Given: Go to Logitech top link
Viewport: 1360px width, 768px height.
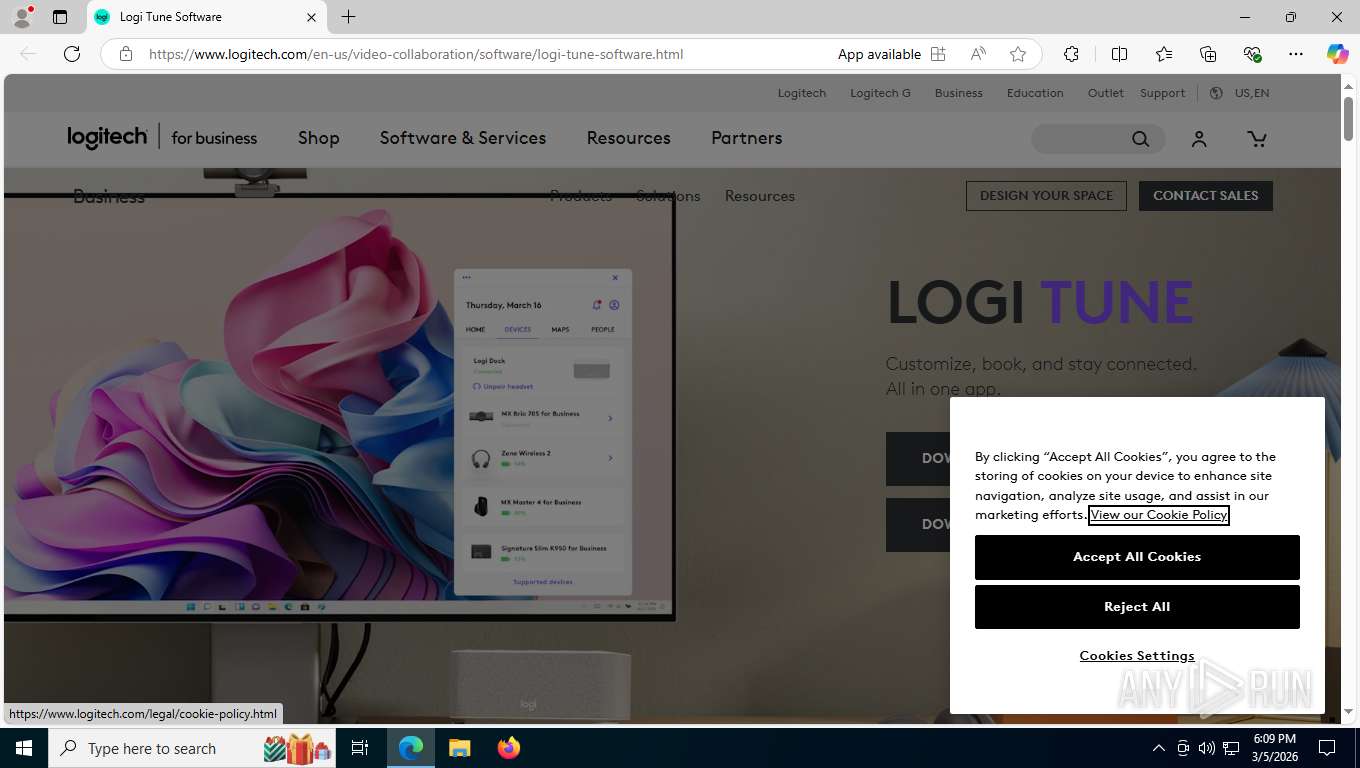Looking at the screenshot, I should (802, 93).
